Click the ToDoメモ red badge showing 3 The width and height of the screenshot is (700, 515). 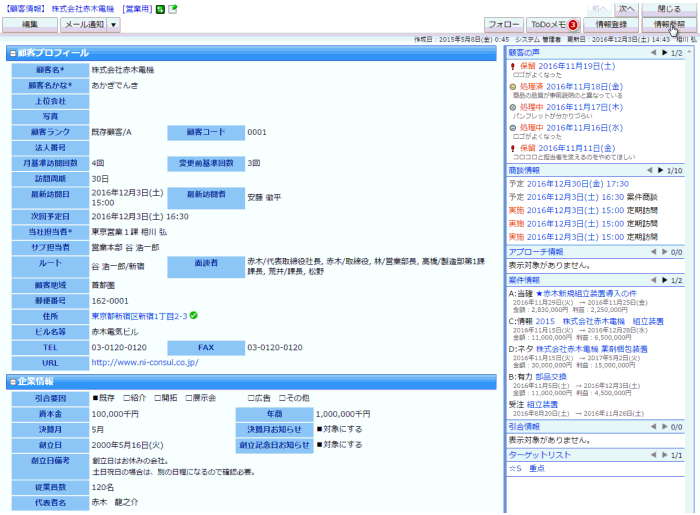click(x=573, y=24)
